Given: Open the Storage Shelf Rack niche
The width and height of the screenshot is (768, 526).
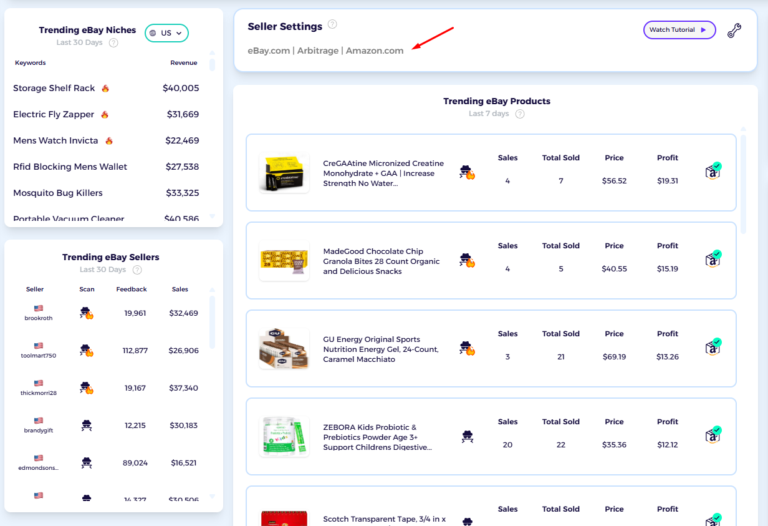Looking at the screenshot, I should point(54,88).
